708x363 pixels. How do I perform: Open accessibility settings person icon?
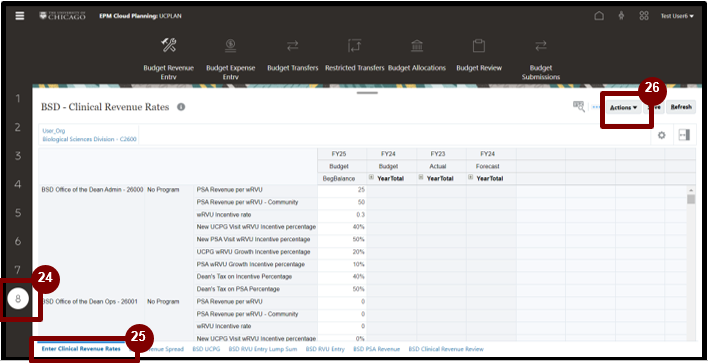[621, 16]
